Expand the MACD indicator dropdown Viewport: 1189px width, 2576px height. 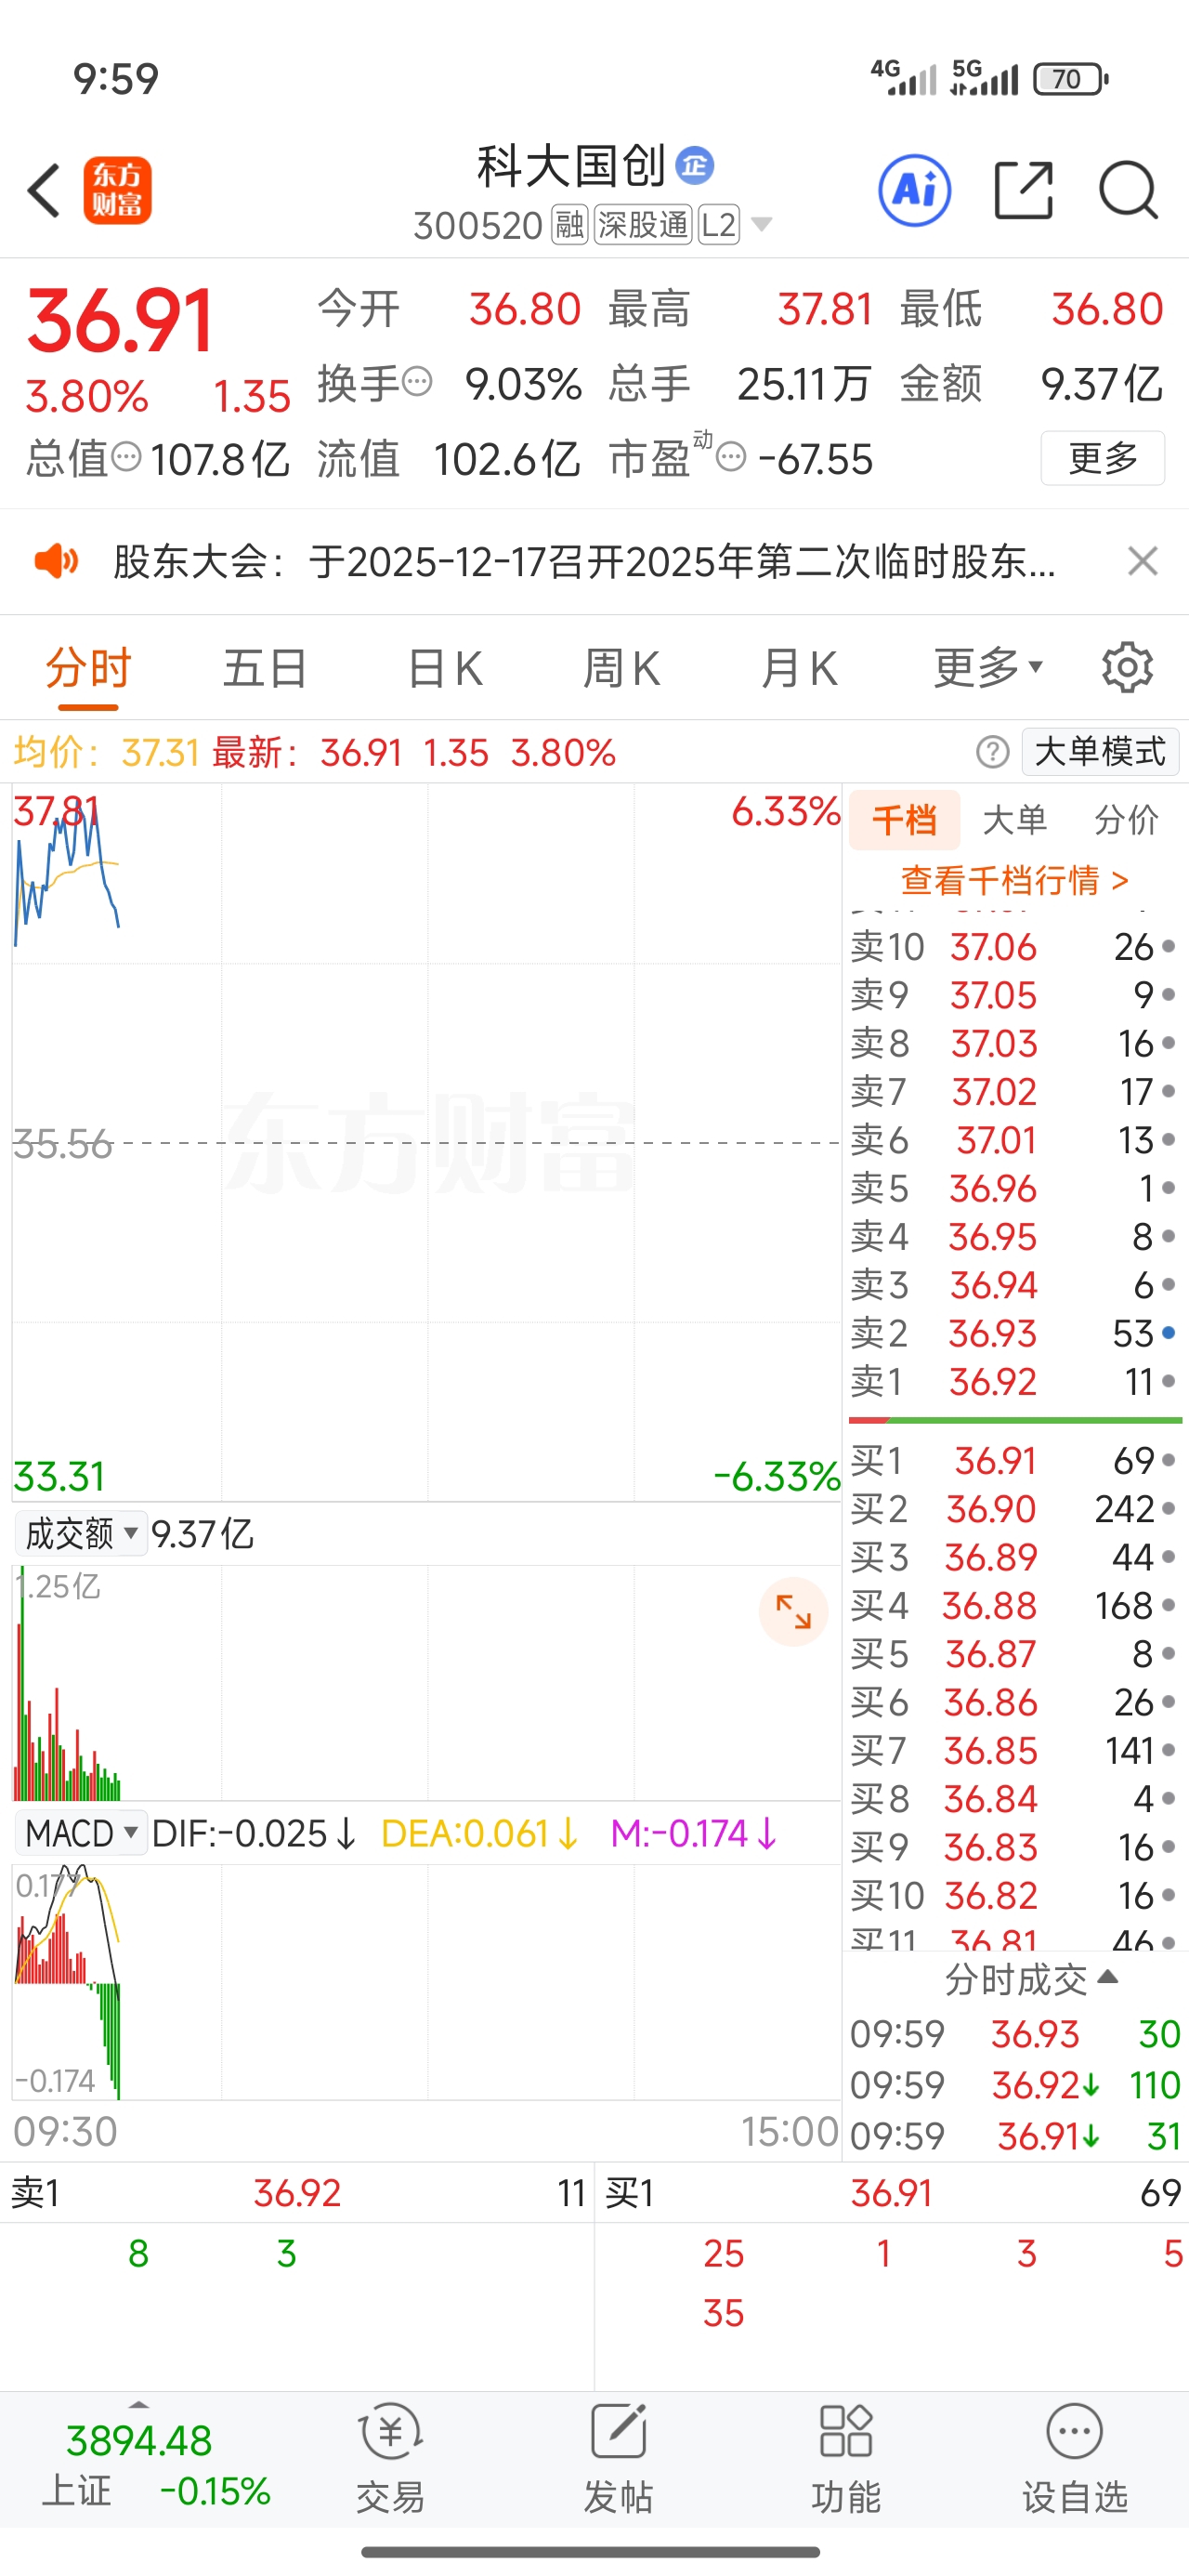81,1833
